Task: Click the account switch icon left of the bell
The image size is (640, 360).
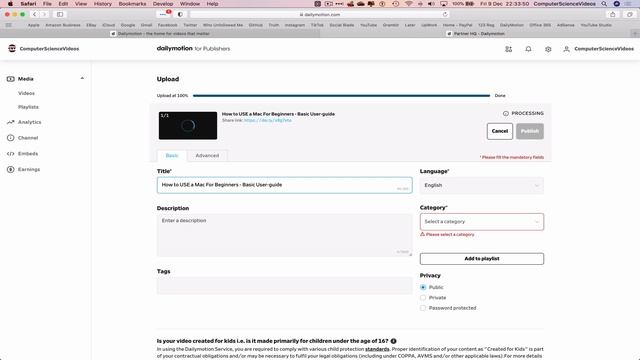Action: 509,49
